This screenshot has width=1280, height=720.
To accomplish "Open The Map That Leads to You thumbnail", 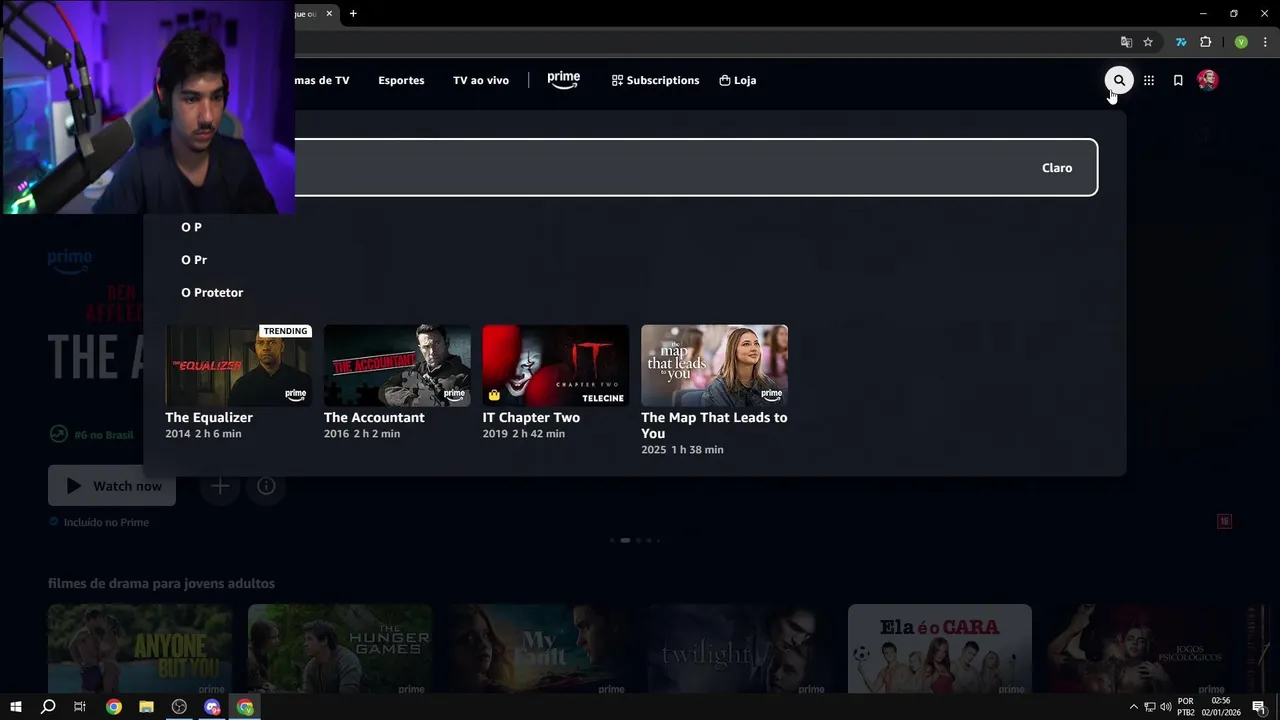I will point(714,365).
